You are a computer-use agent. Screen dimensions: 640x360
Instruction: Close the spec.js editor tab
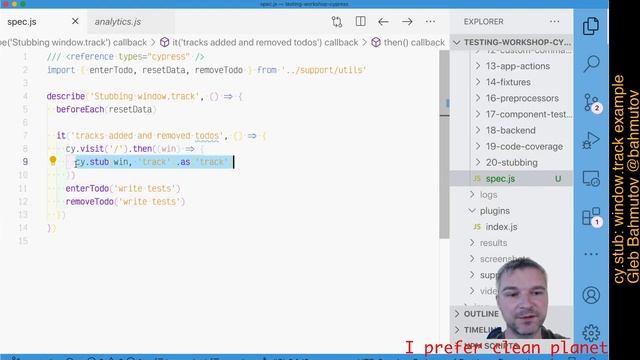pyautogui.click(x=75, y=21)
